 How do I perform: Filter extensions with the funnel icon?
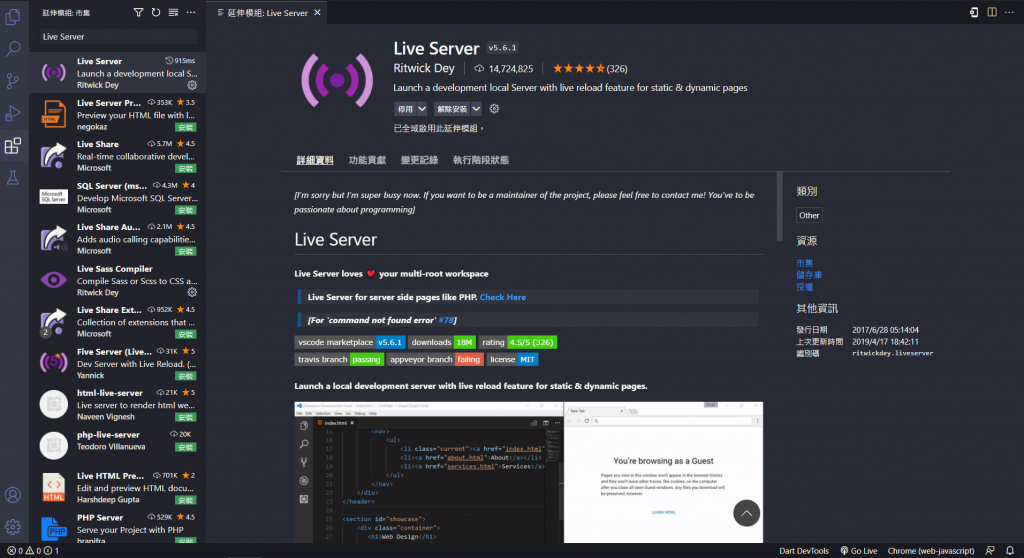pos(138,12)
